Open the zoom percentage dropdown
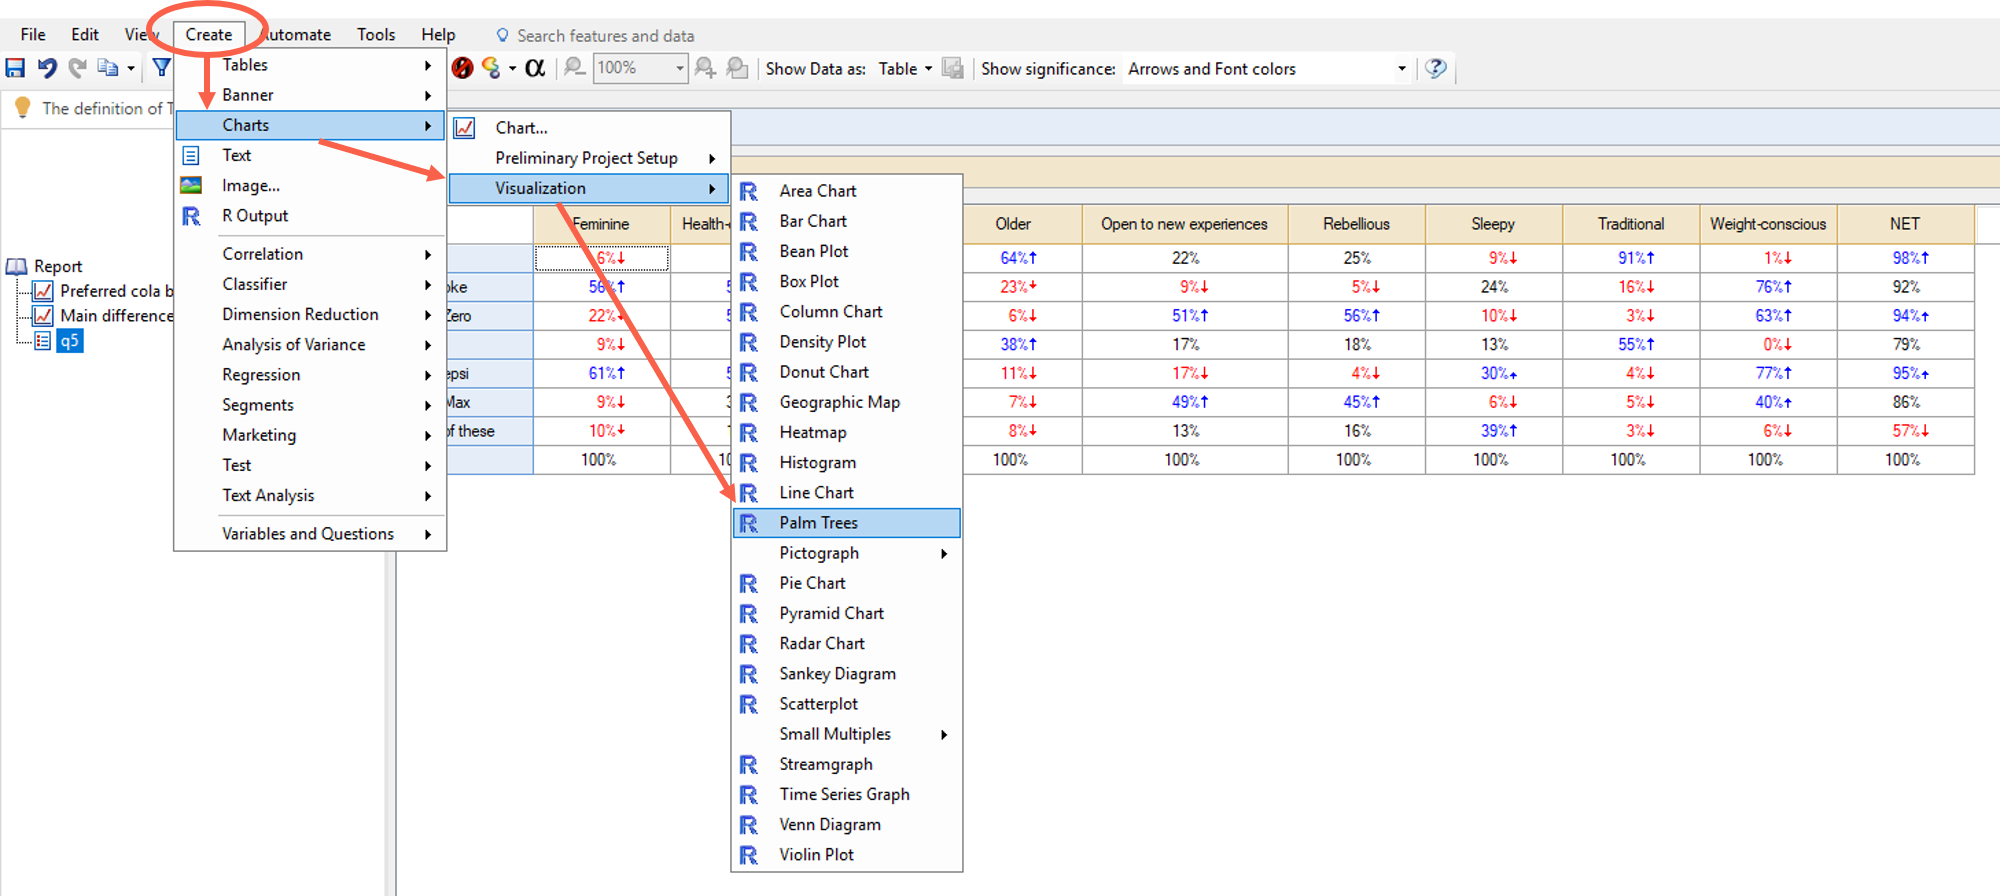This screenshot has height=896, width=2000. point(680,68)
